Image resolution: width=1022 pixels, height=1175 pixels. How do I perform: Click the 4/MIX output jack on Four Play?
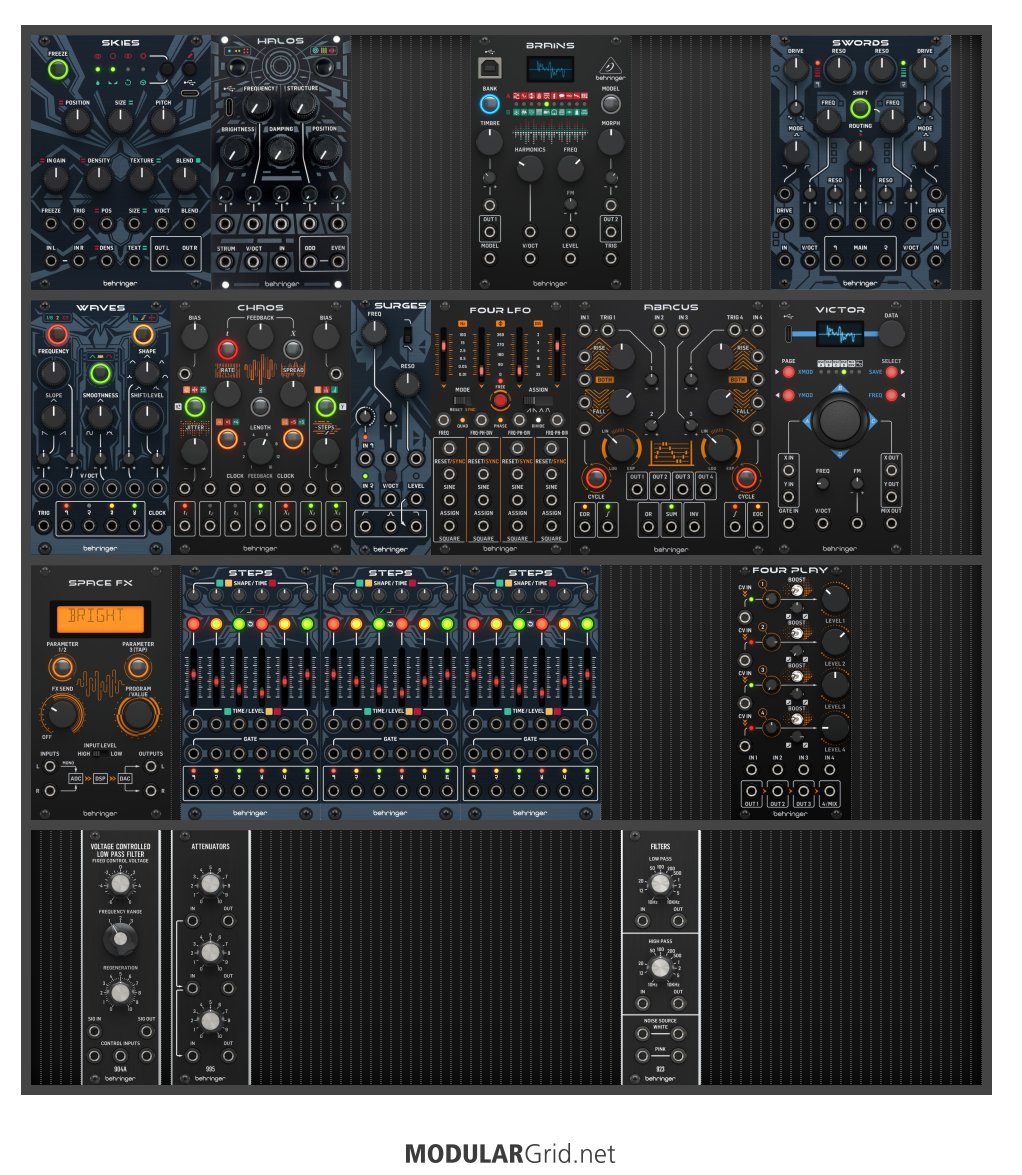coord(829,791)
